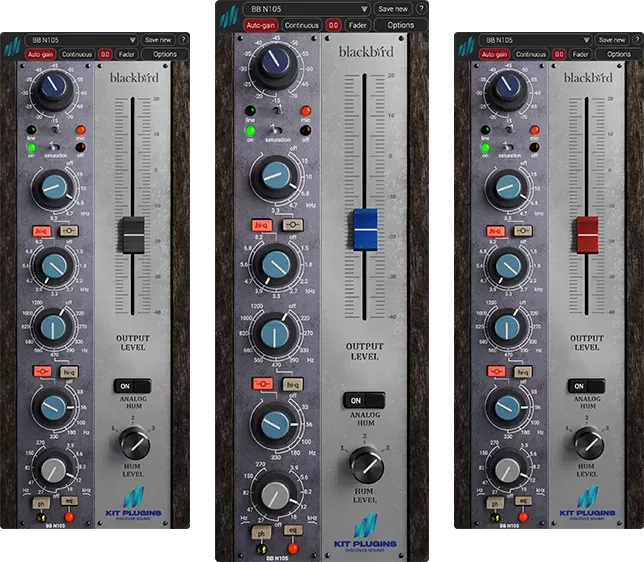Flip the saturation switch in the middle plugin
This screenshot has height=562, width=644.
click(277, 131)
